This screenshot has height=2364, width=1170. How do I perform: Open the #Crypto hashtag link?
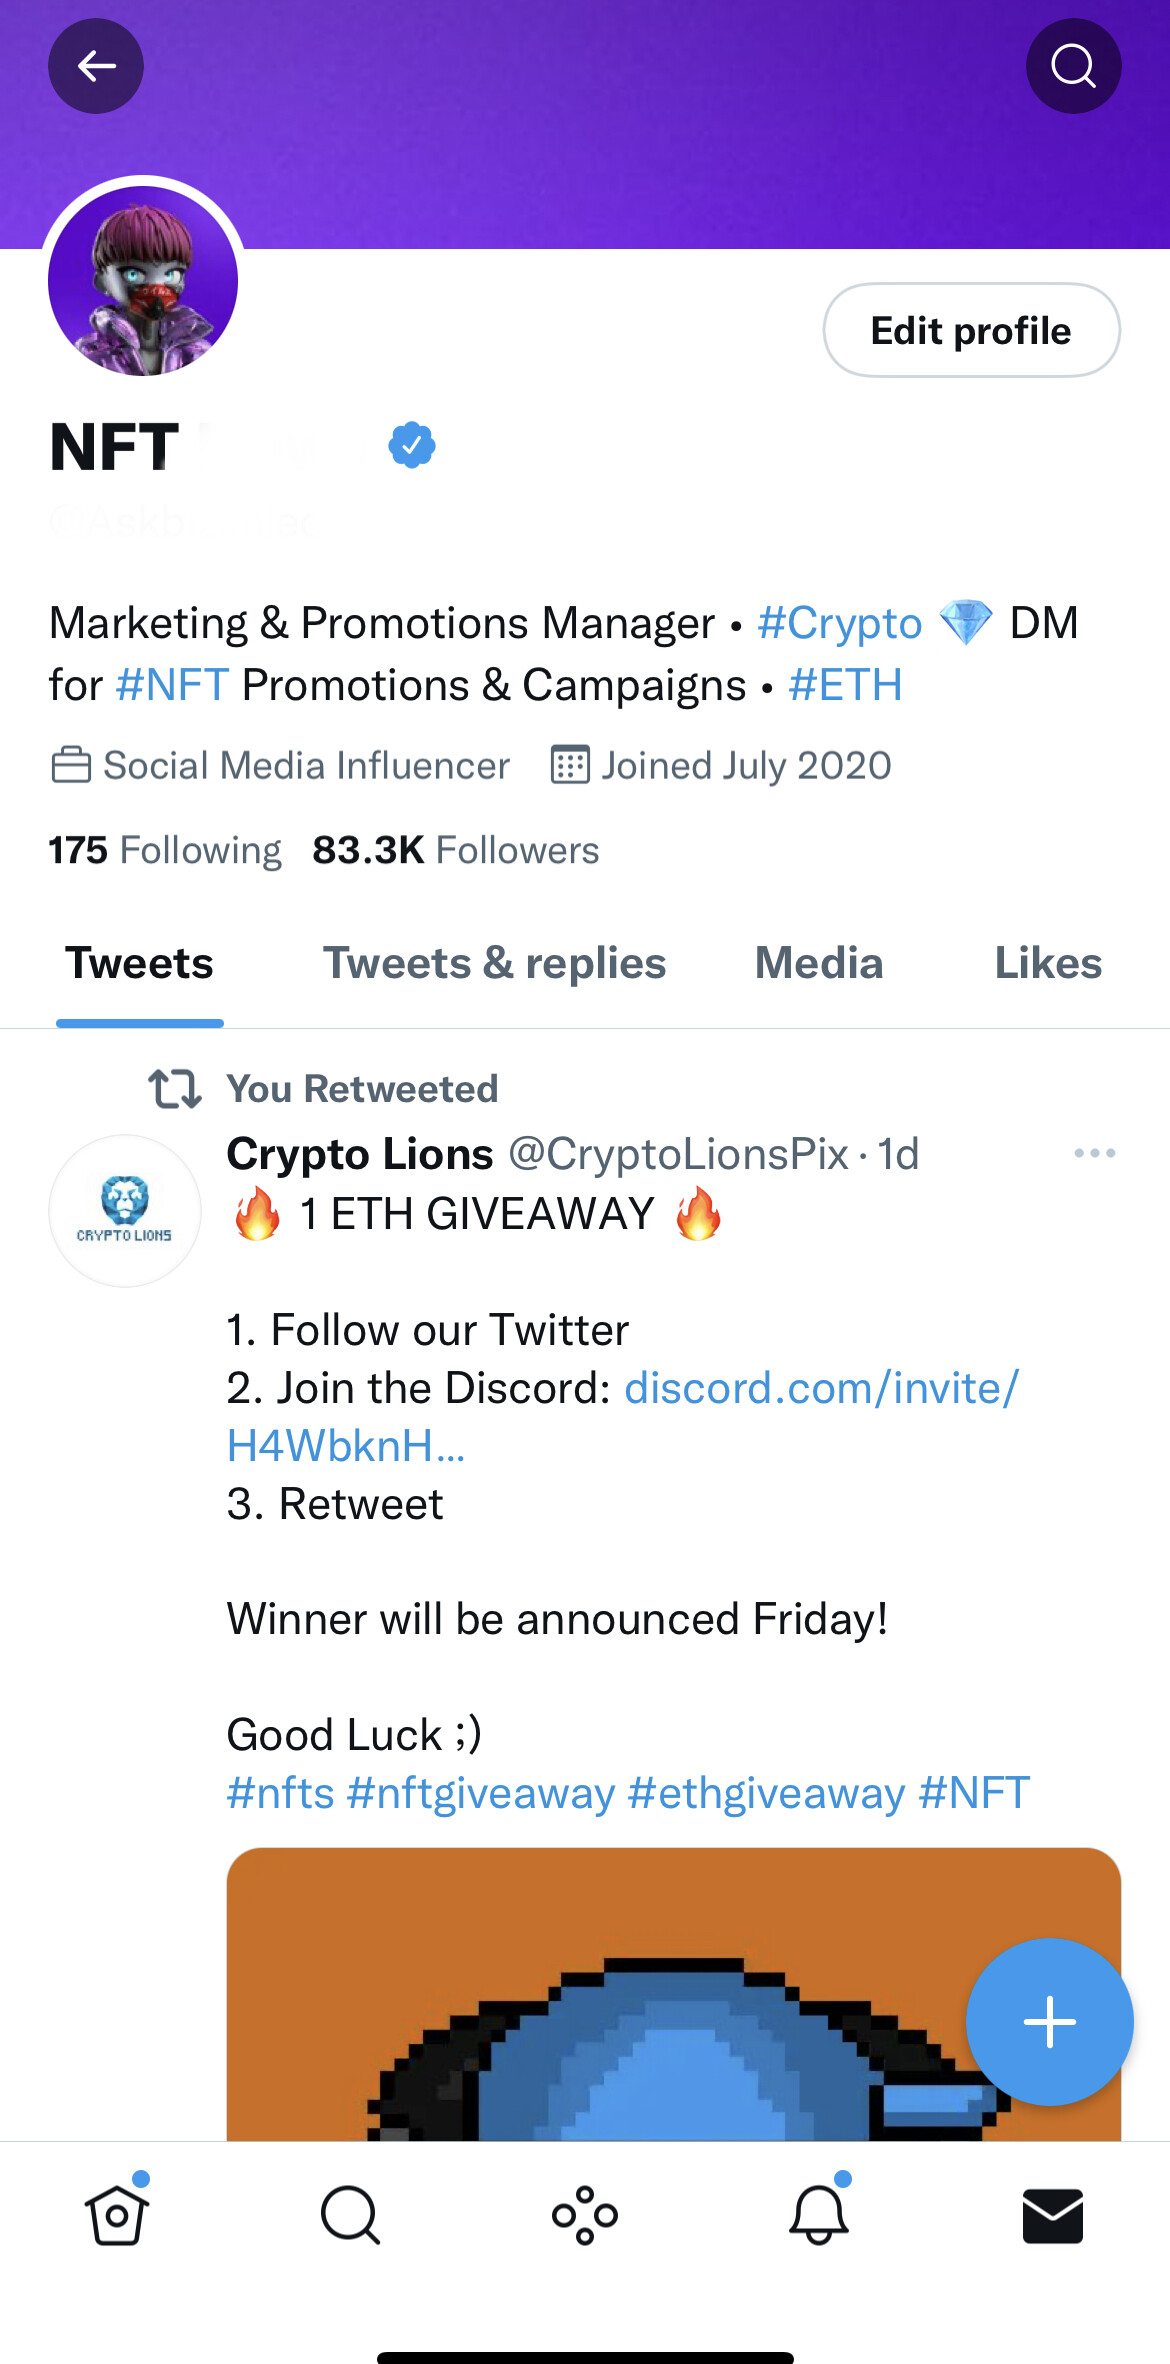pyautogui.click(x=840, y=622)
